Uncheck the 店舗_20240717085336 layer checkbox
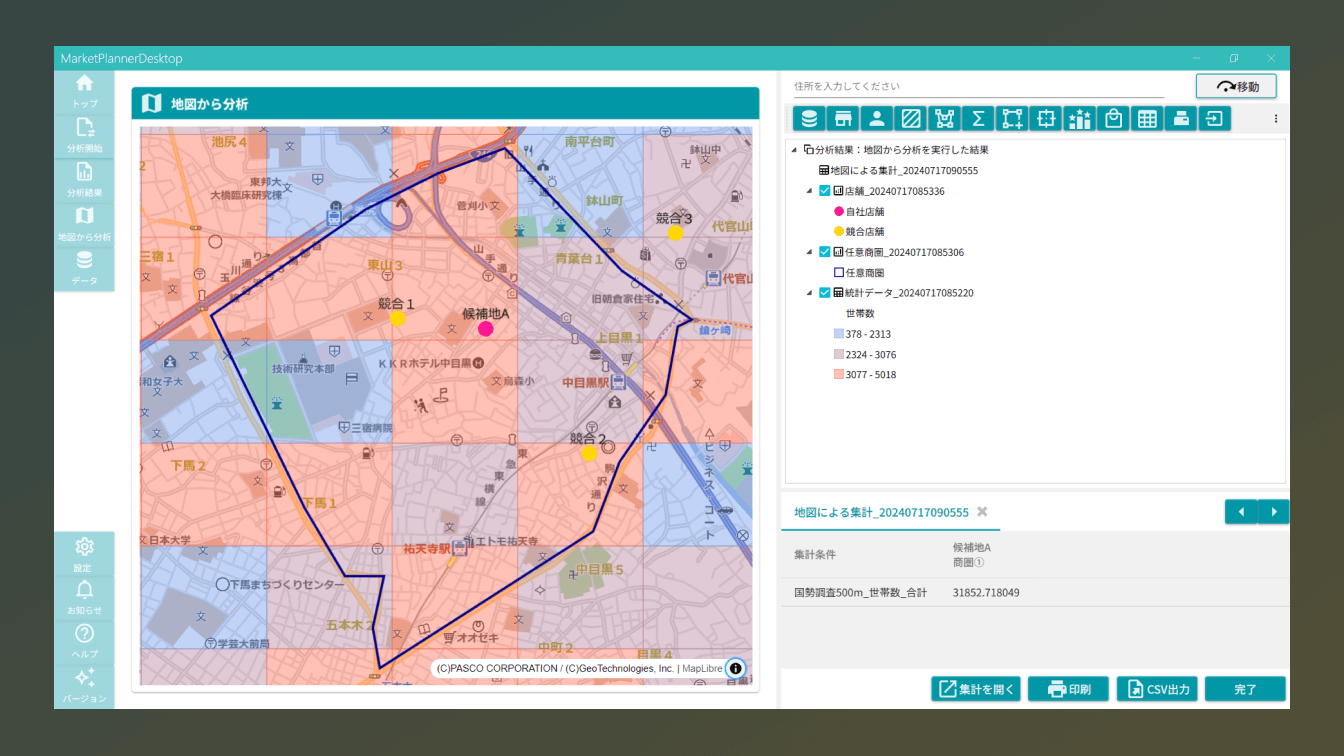The height and width of the screenshot is (756, 1344). pyautogui.click(x=825, y=191)
